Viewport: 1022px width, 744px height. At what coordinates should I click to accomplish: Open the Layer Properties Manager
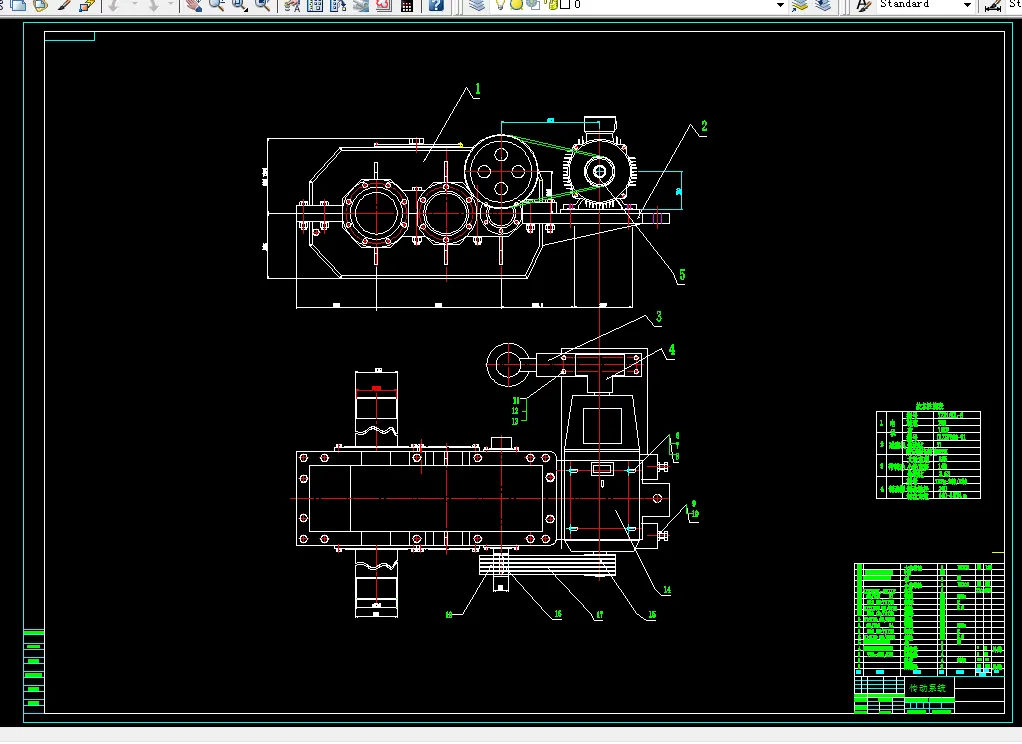point(477,5)
